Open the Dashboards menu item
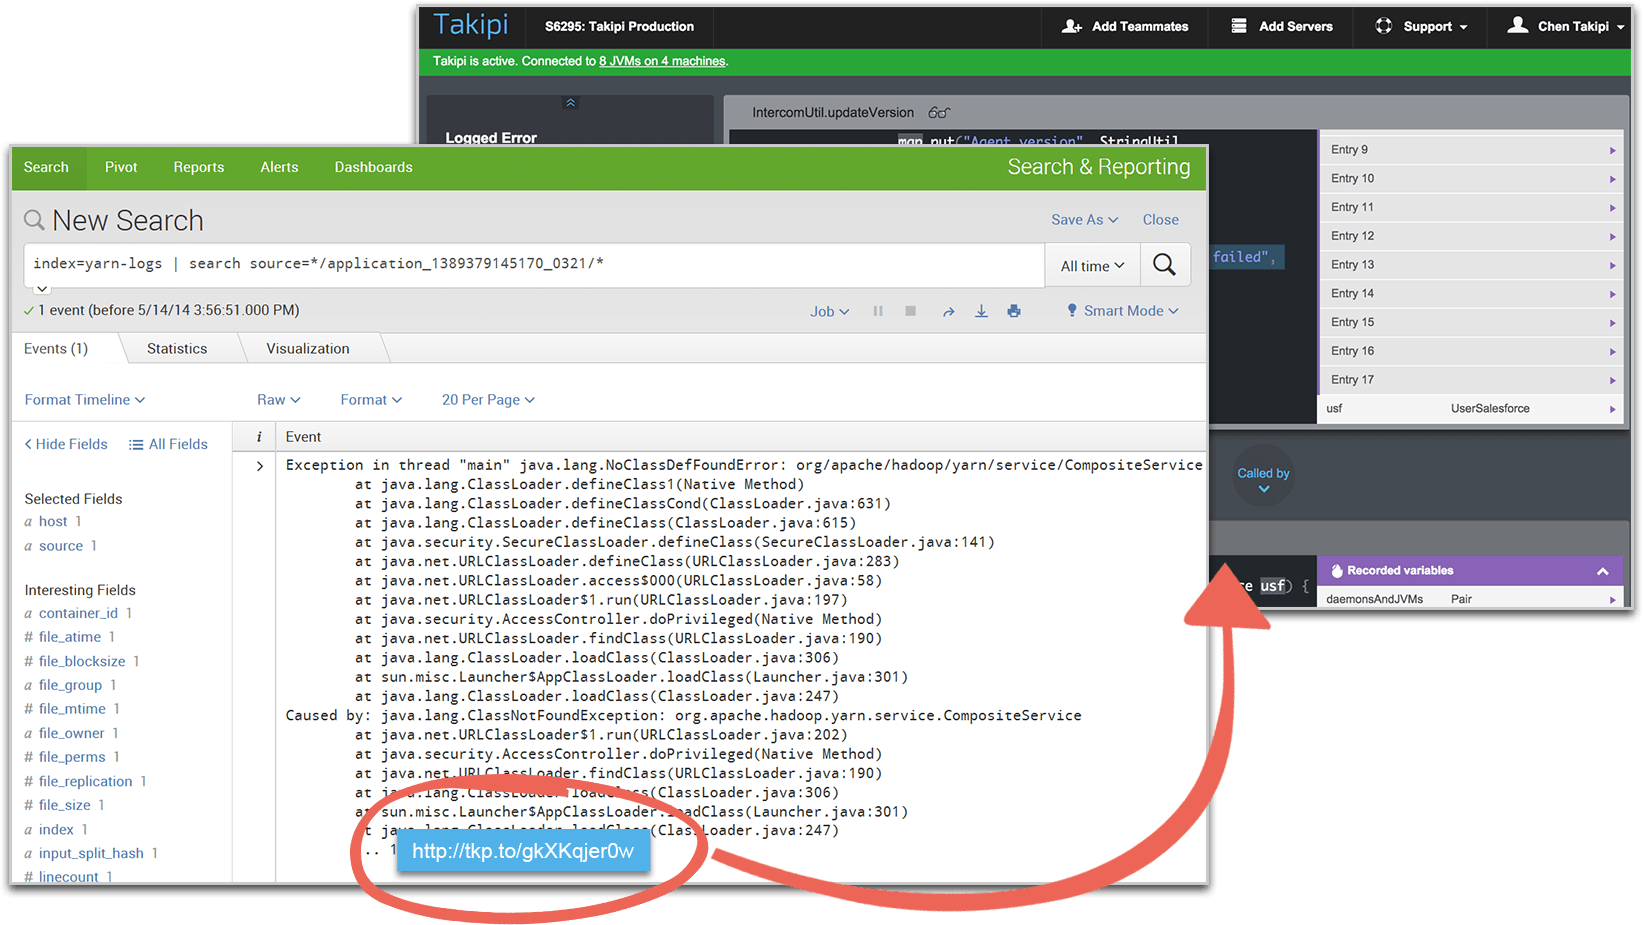1644x925 pixels. tap(374, 168)
